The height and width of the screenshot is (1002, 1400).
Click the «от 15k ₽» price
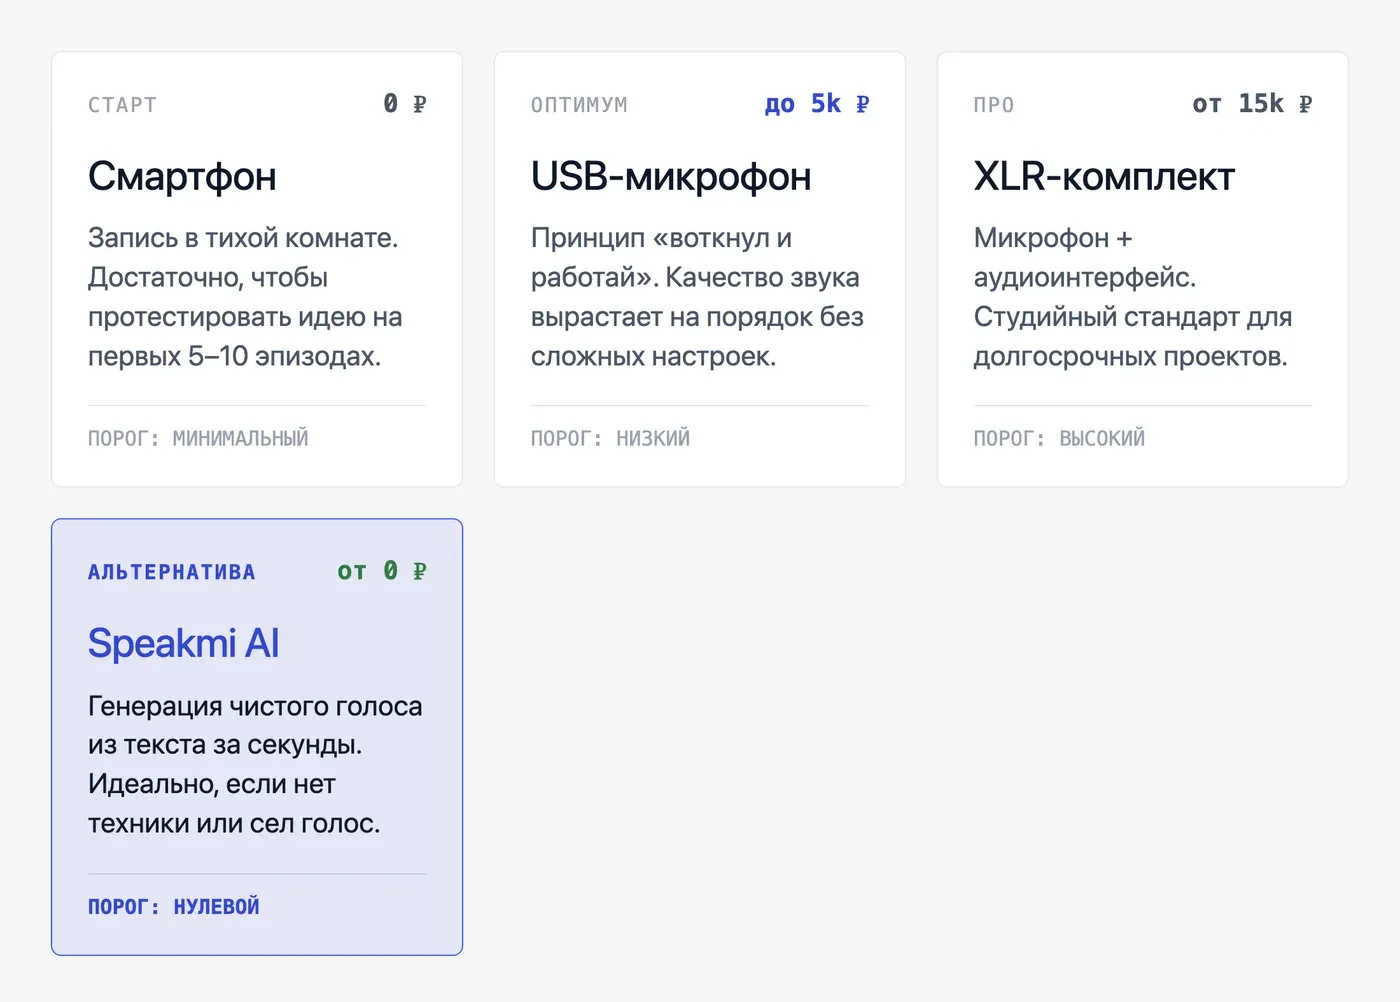pos(1252,104)
